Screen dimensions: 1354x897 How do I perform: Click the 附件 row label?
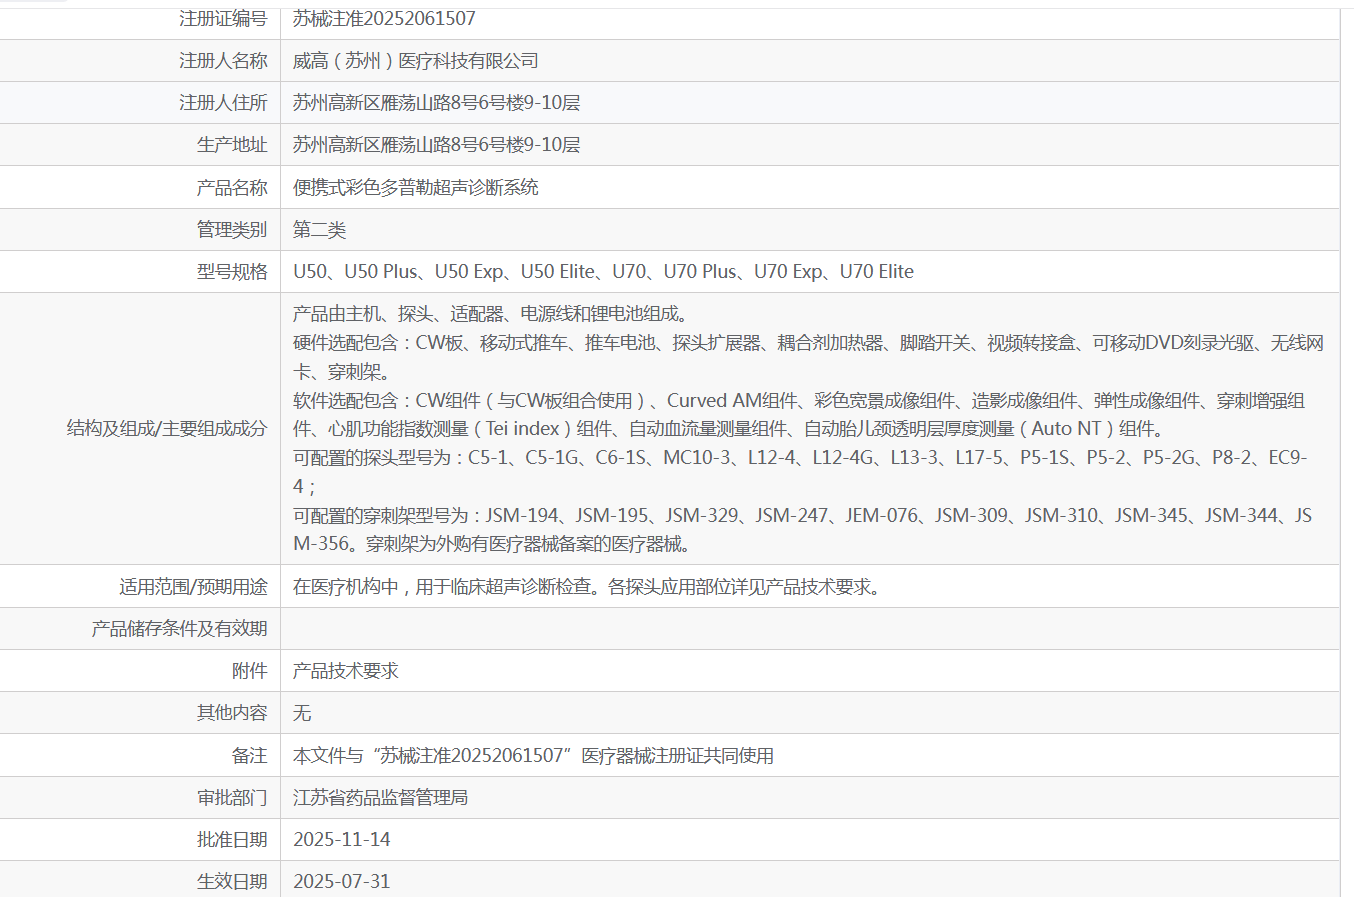[x=250, y=671]
